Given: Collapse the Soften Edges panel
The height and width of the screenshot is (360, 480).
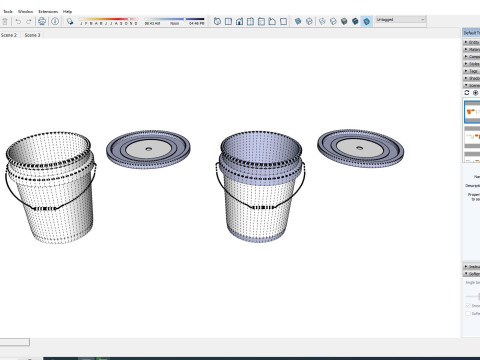Looking at the screenshot, I should point(471,274).
